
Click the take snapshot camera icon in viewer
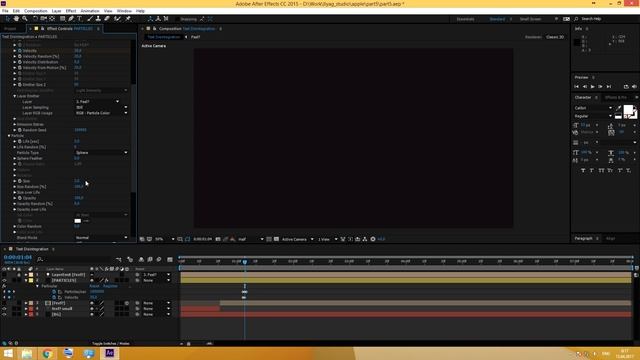coord(218,239)
